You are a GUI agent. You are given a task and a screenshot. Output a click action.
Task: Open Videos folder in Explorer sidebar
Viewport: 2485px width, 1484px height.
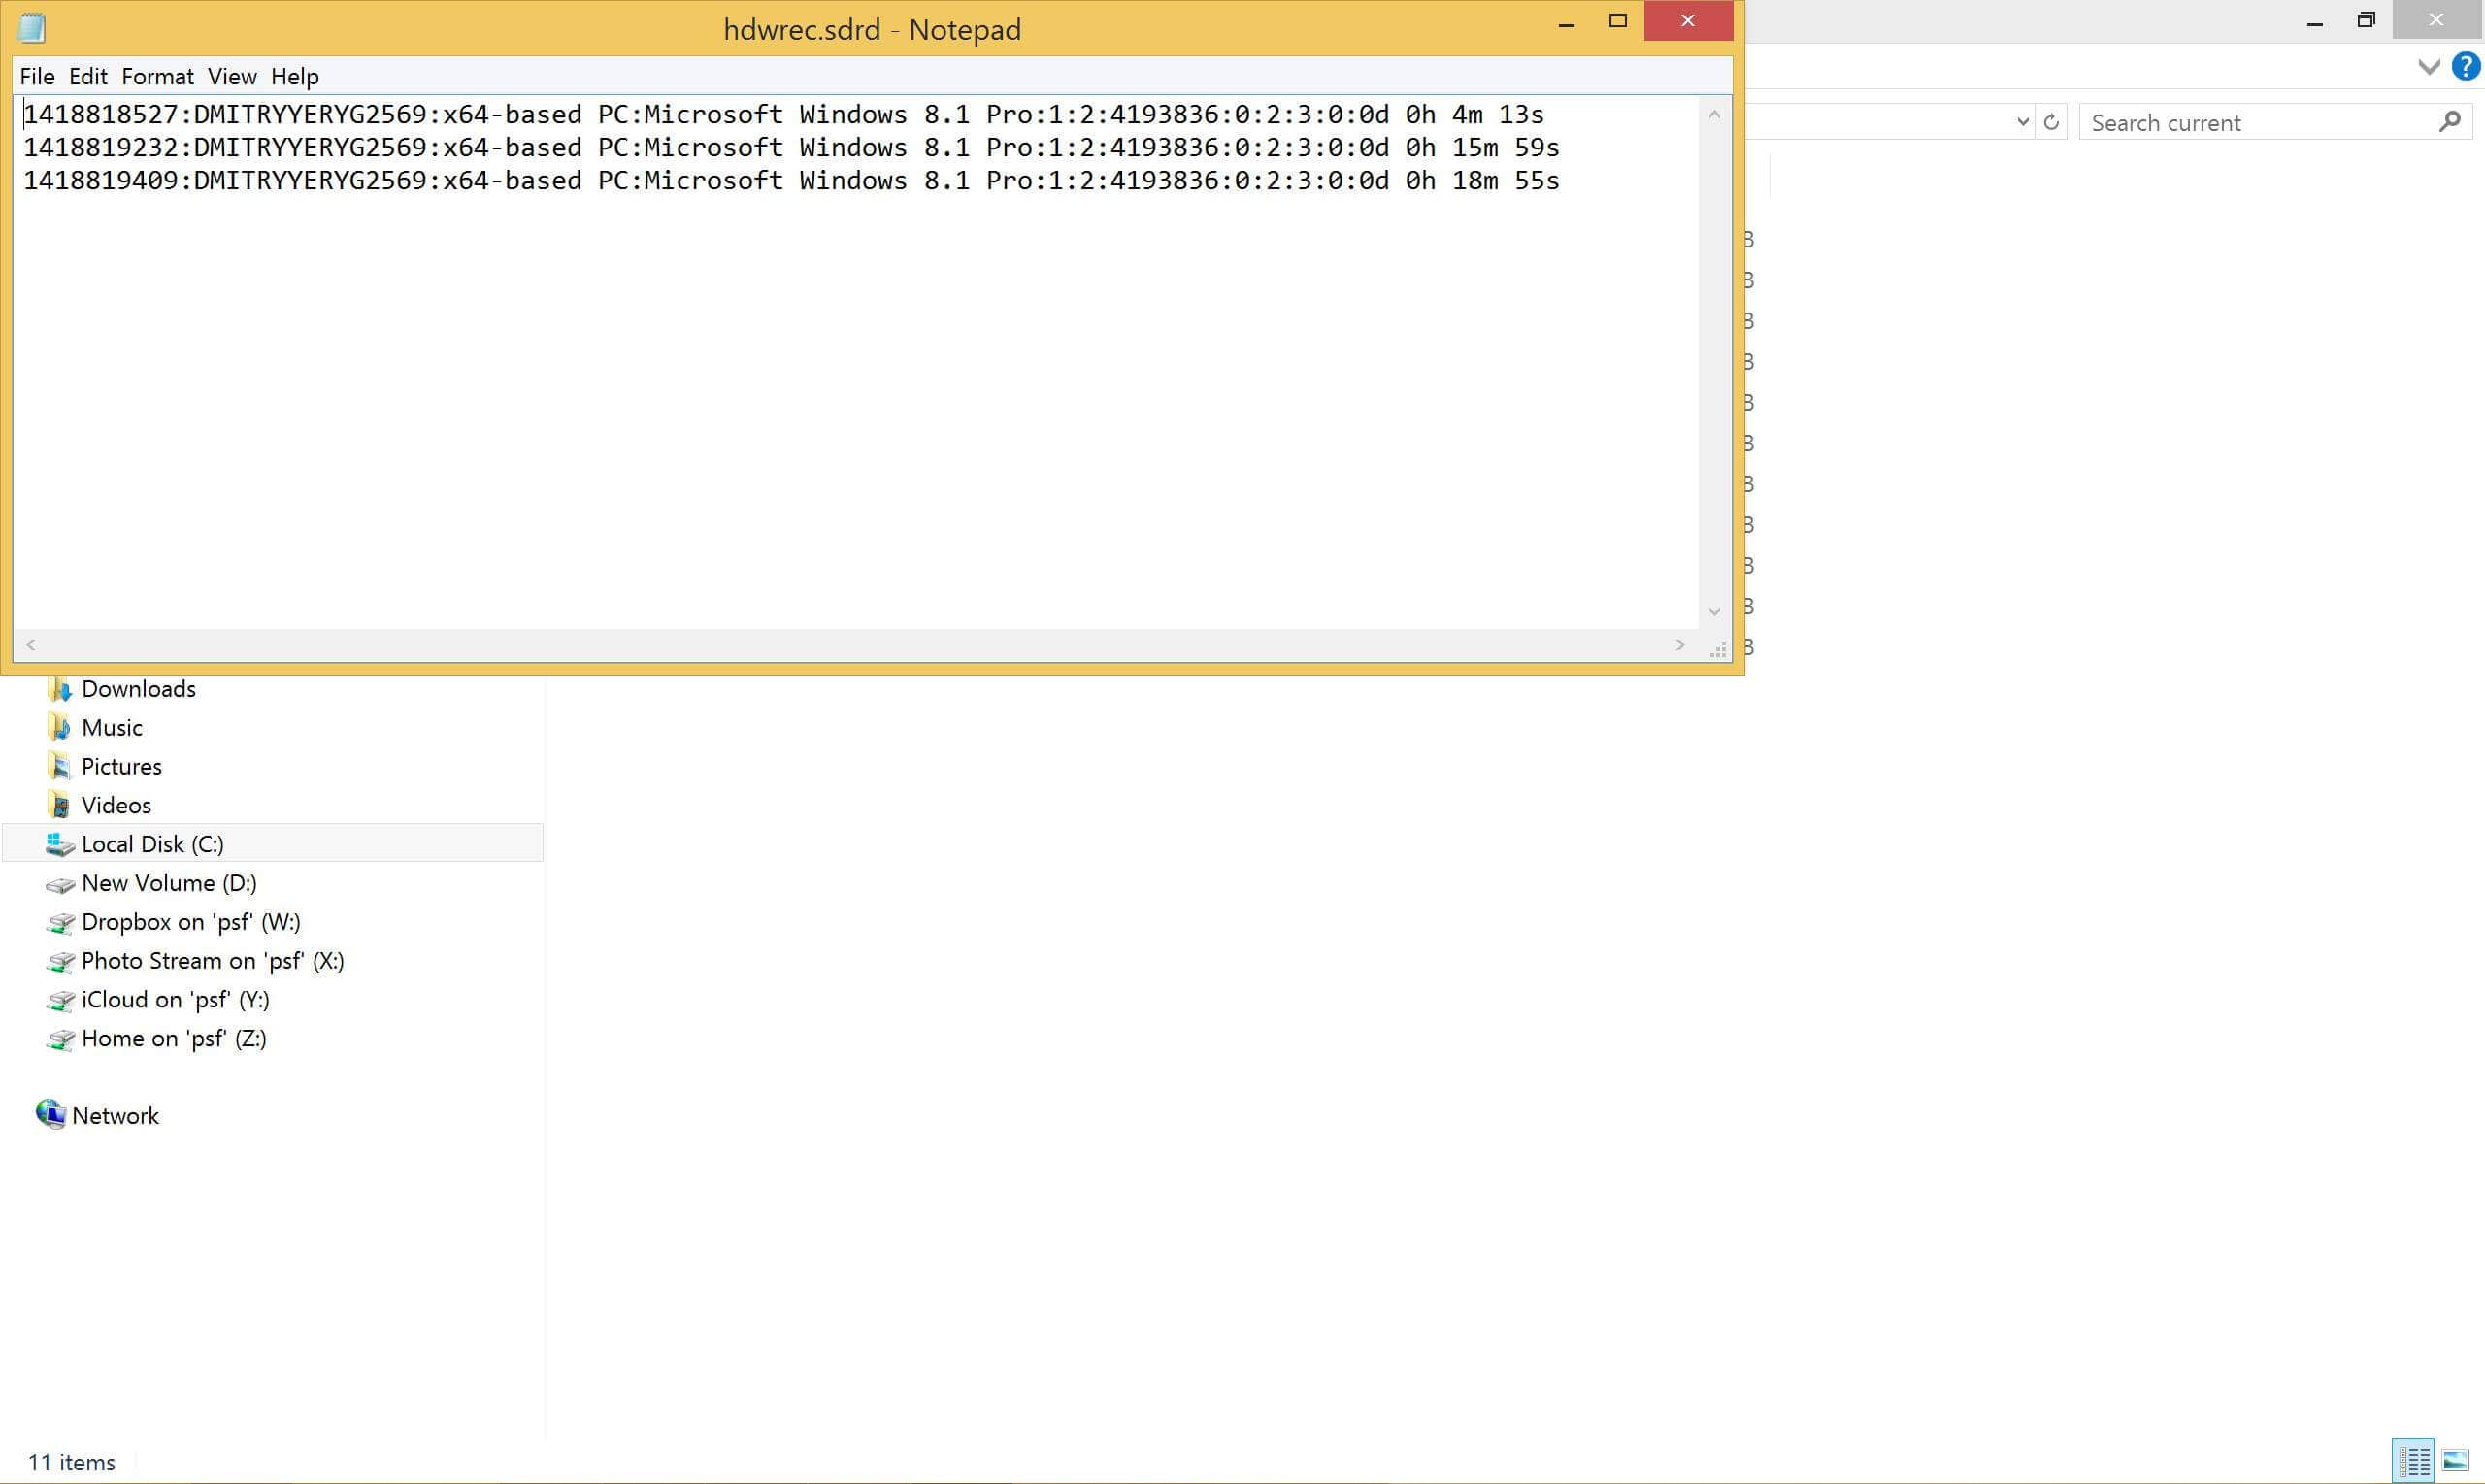pos(116,806)
